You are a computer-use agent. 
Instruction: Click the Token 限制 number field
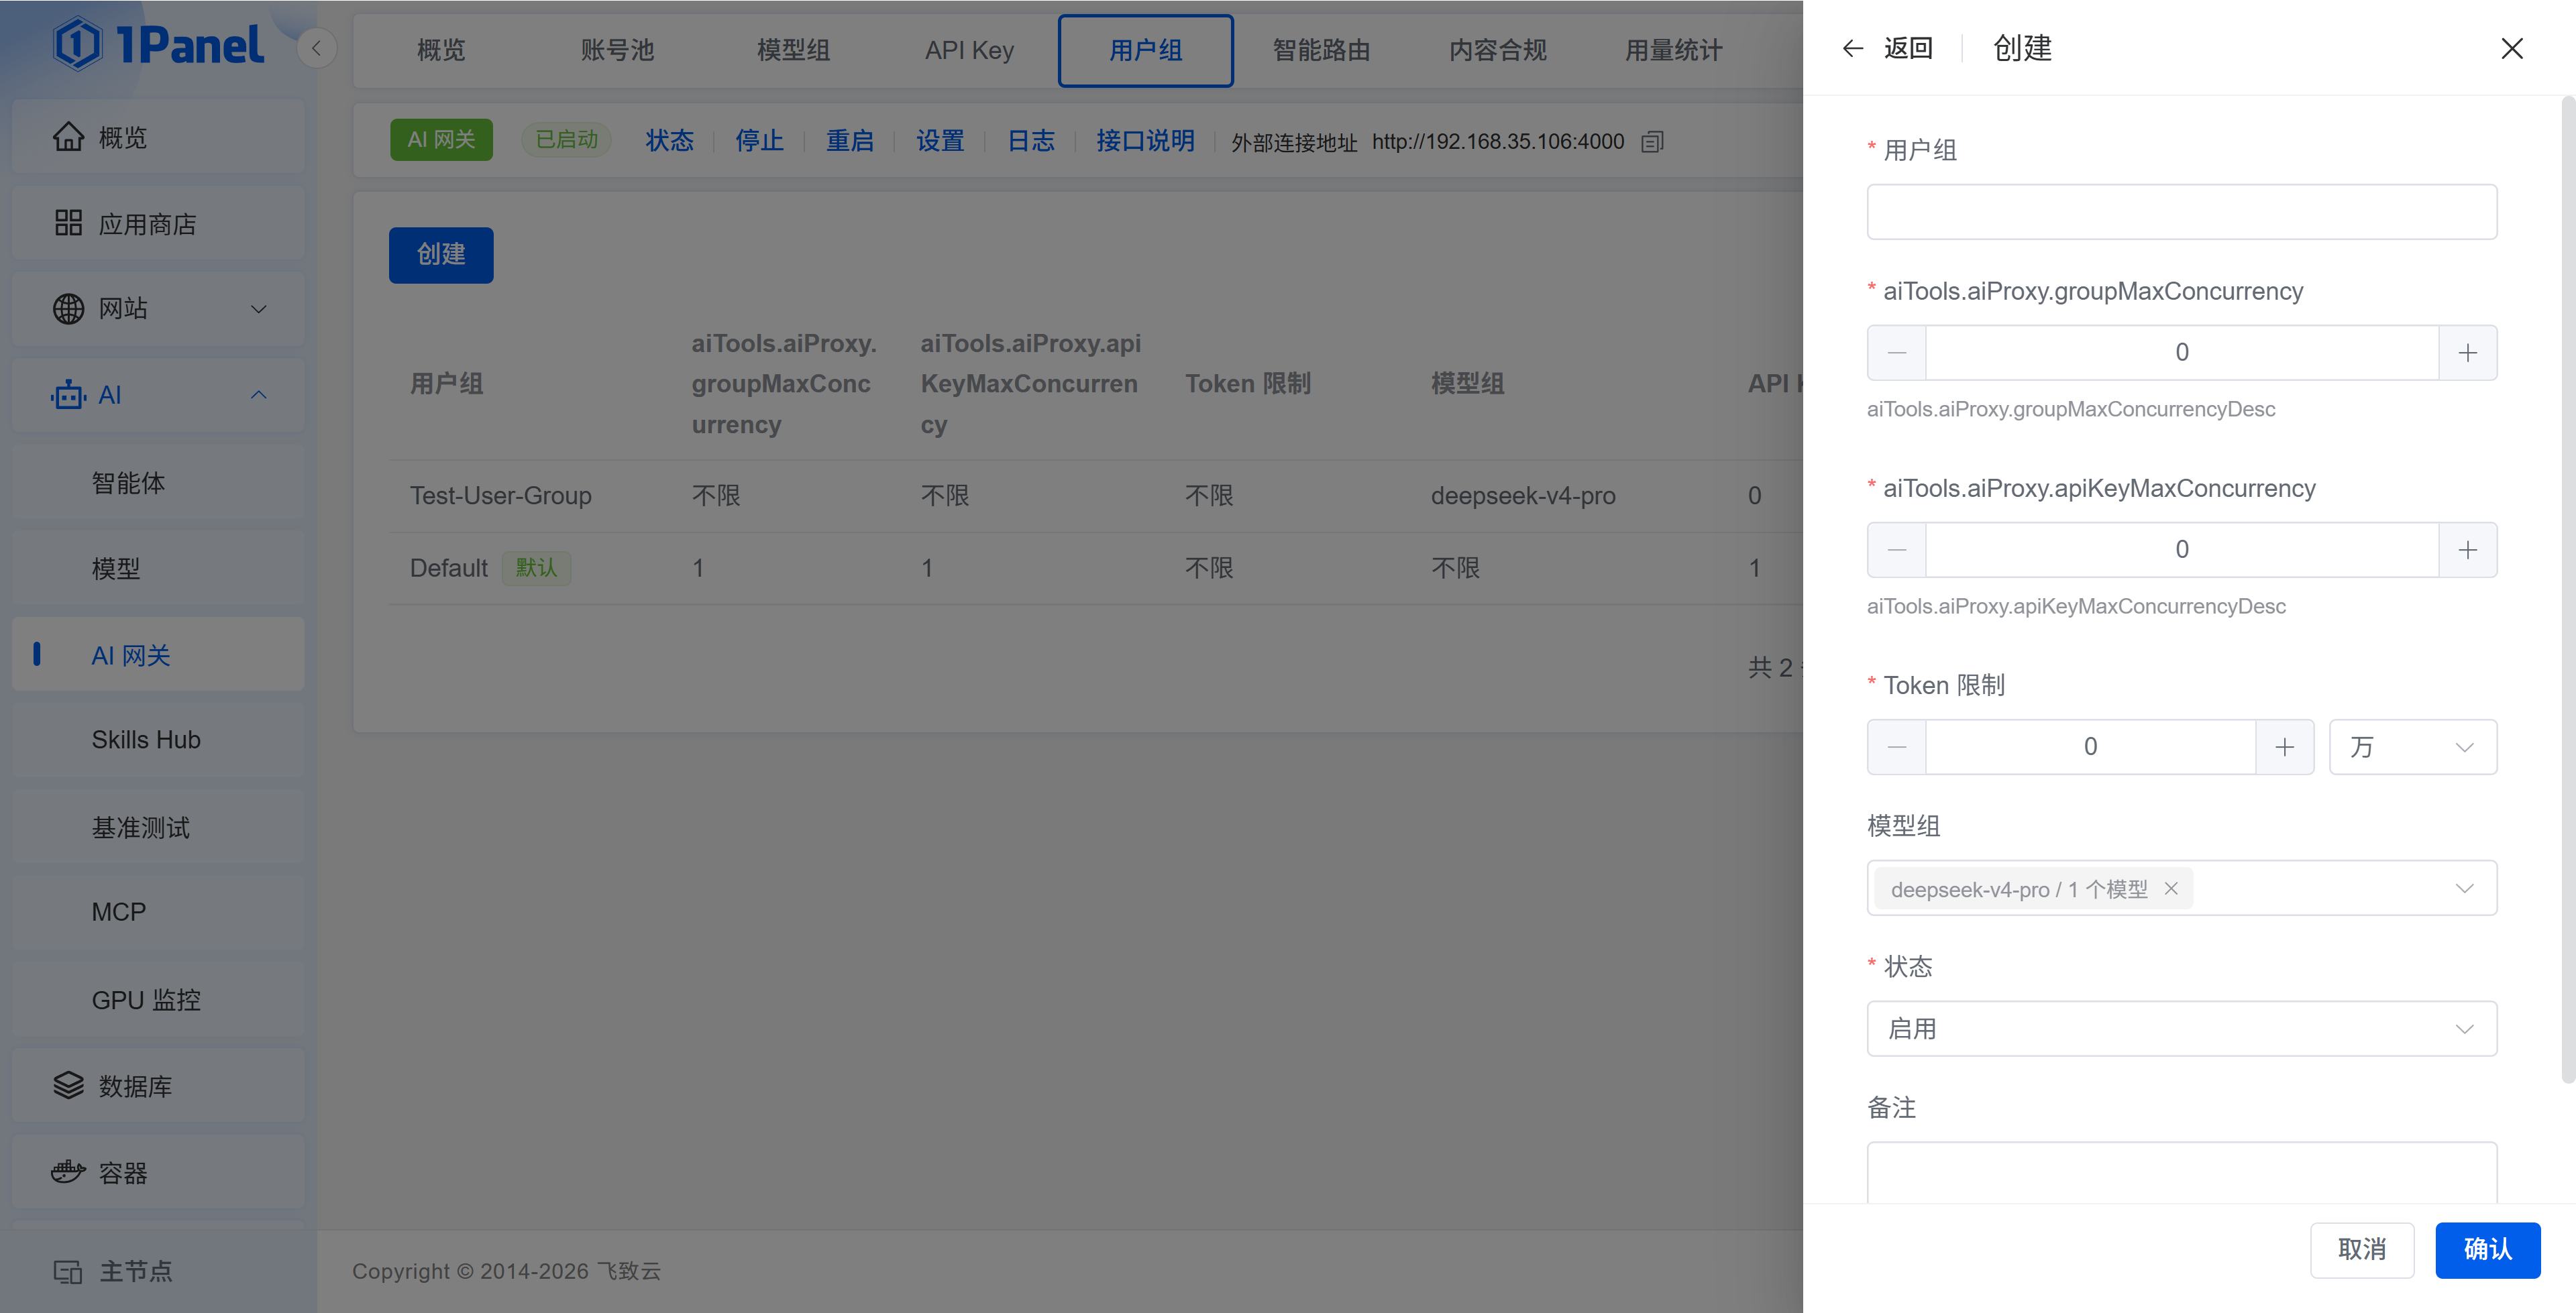(x=2090, y=746)
